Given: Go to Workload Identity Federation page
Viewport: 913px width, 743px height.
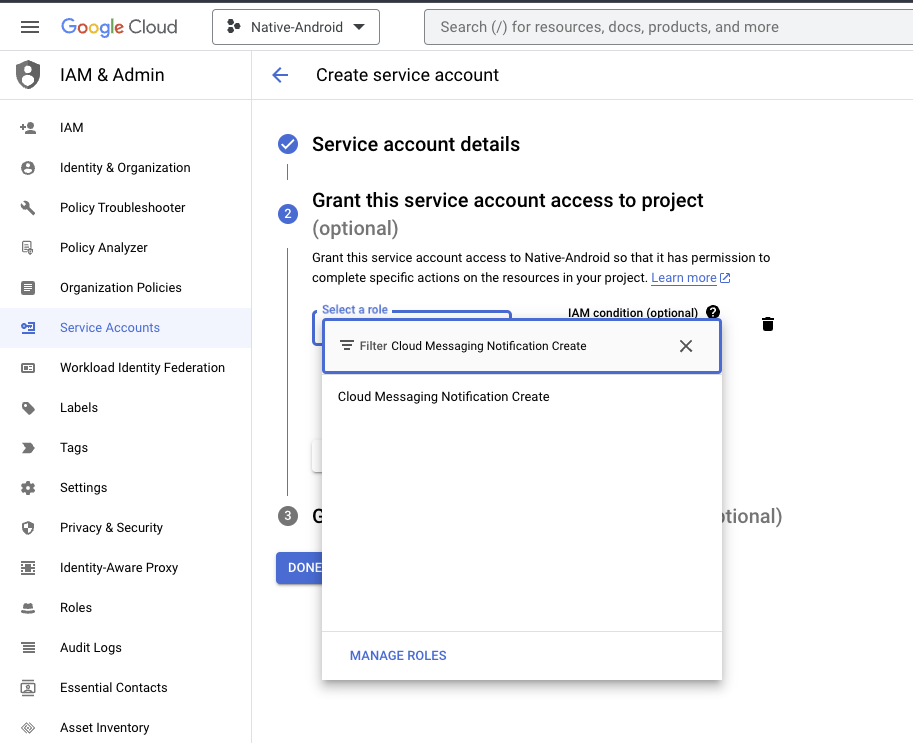Looking at the screenshot, I should pyautogui.click(x=142, y=368).
